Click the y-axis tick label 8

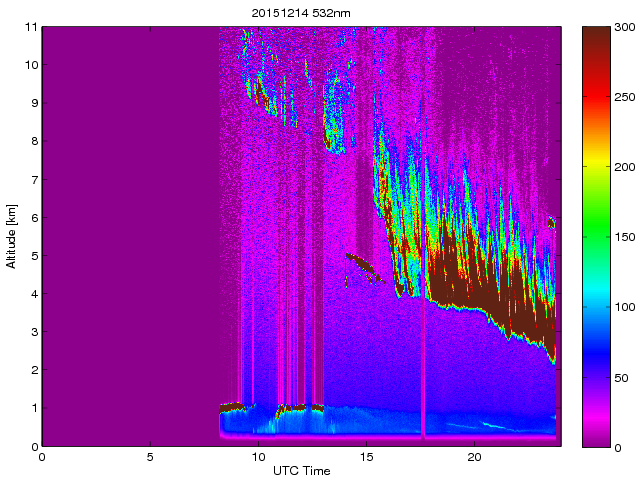(x=34, y=141)
